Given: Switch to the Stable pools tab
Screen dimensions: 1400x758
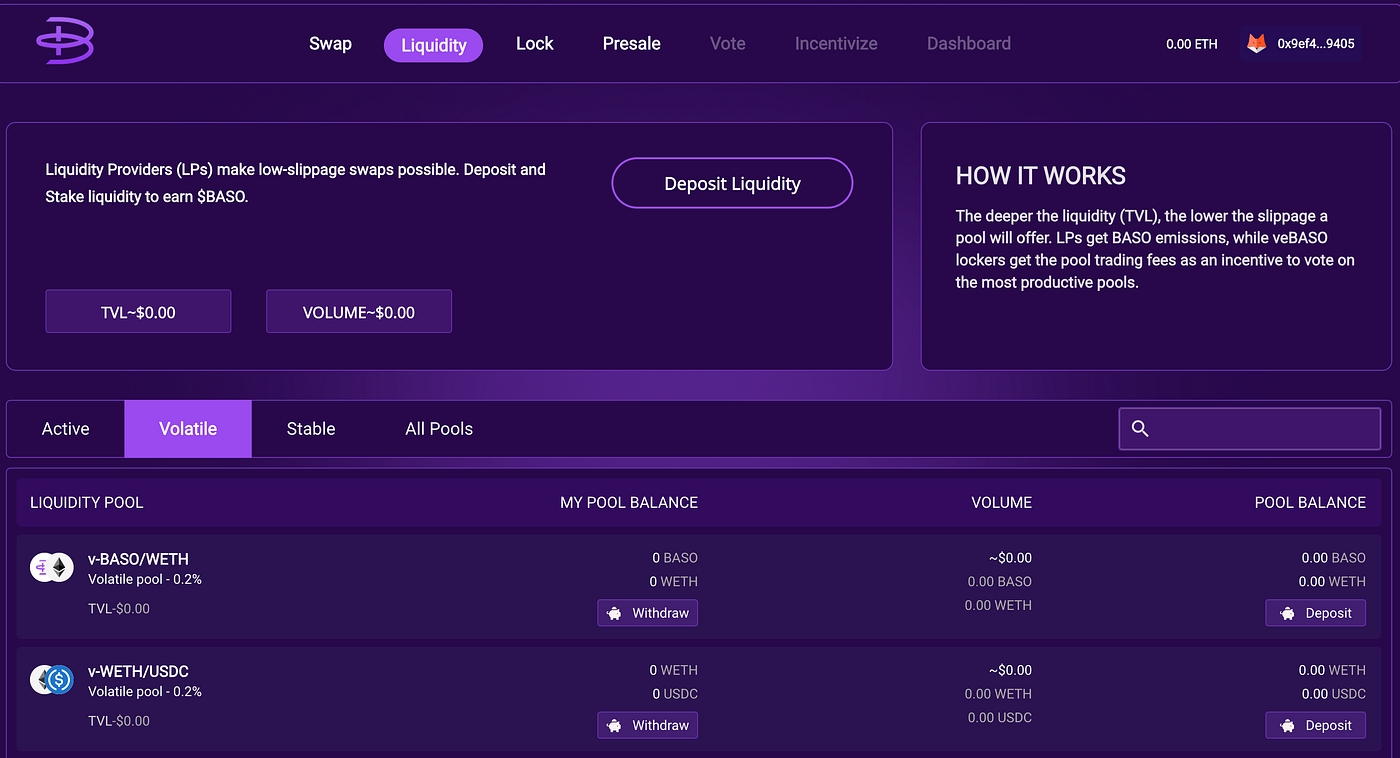Looking at the screenshot, I should coord(311,429).
